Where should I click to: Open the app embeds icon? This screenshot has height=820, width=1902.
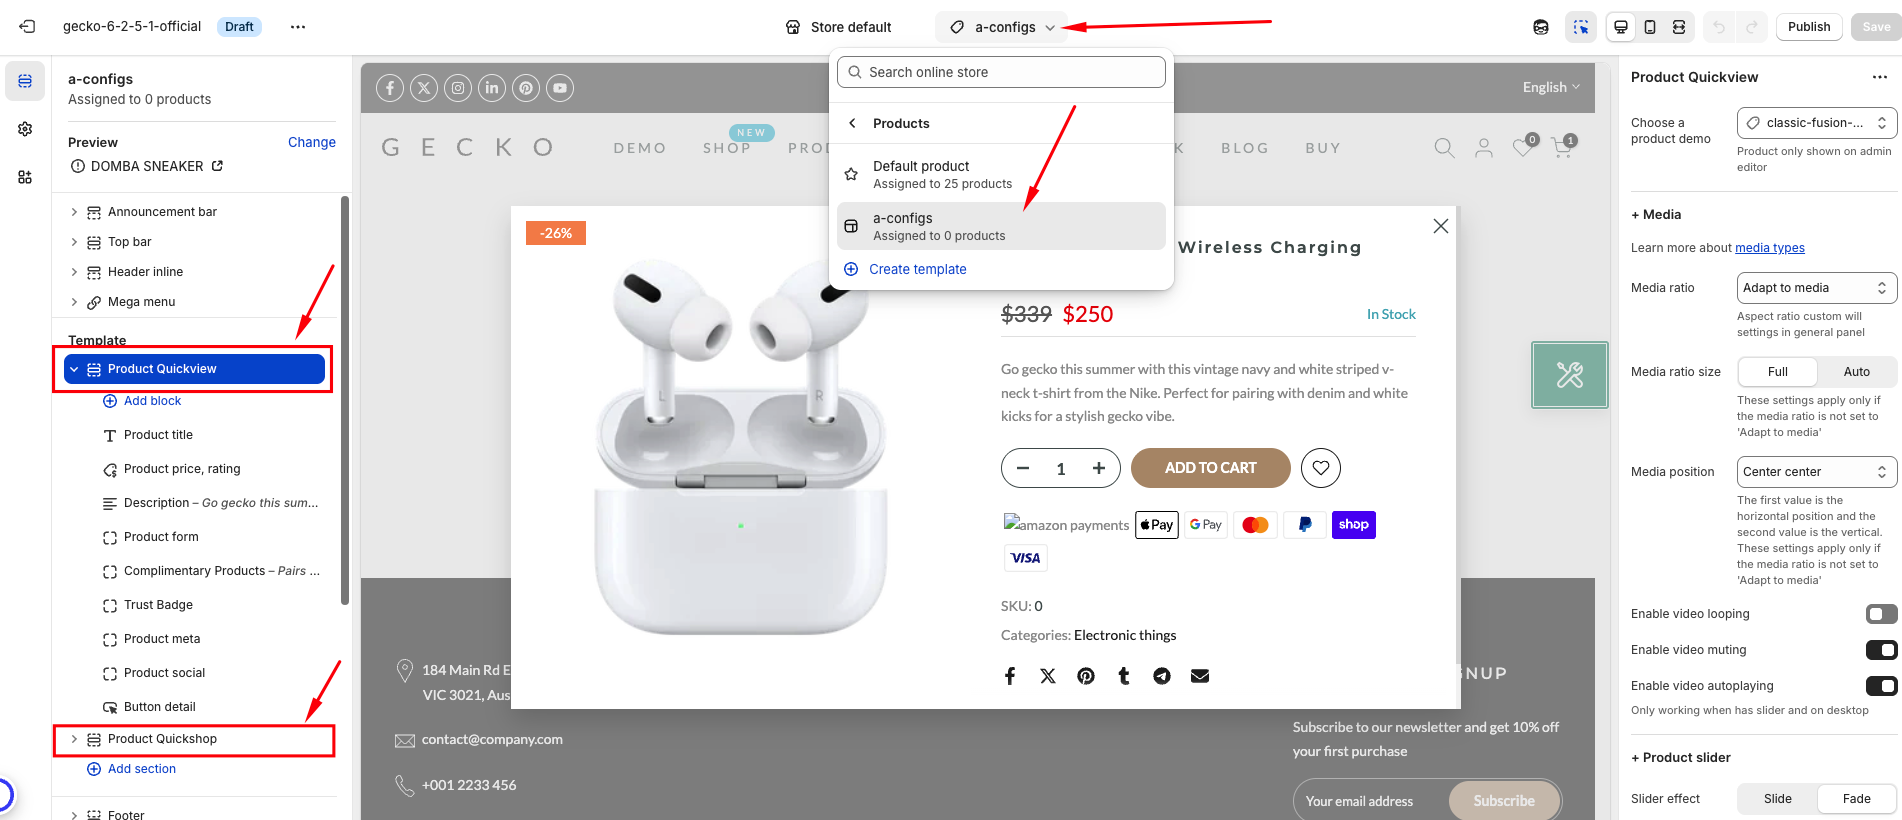[25, 177]
